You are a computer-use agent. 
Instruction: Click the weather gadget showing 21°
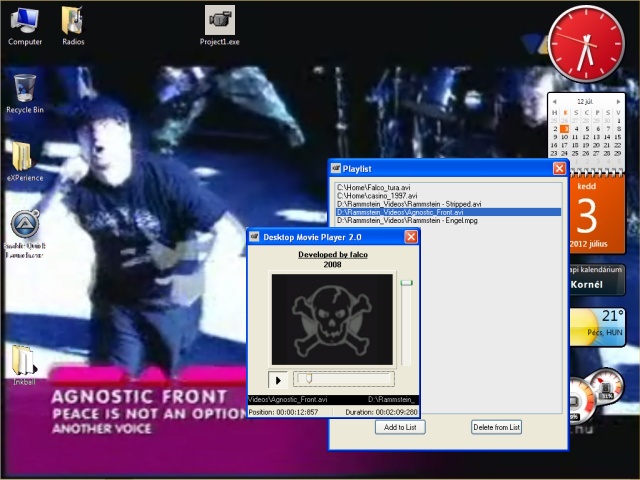[597, 327]
